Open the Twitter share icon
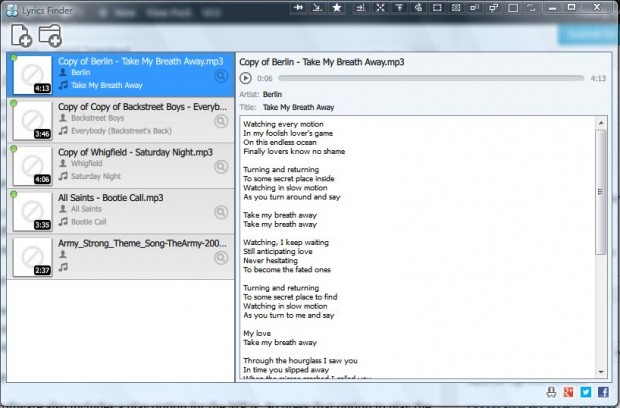 (586, 392)
